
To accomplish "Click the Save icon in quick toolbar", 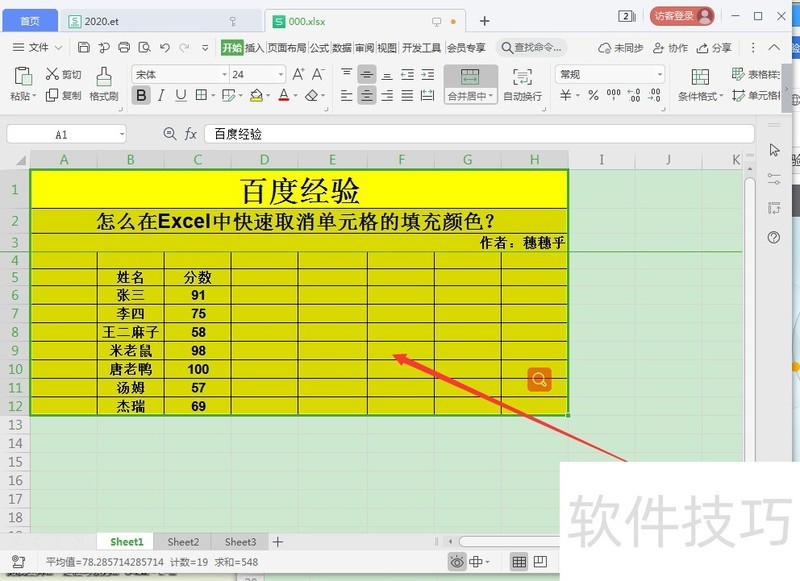I will click(x=84, y=47).
